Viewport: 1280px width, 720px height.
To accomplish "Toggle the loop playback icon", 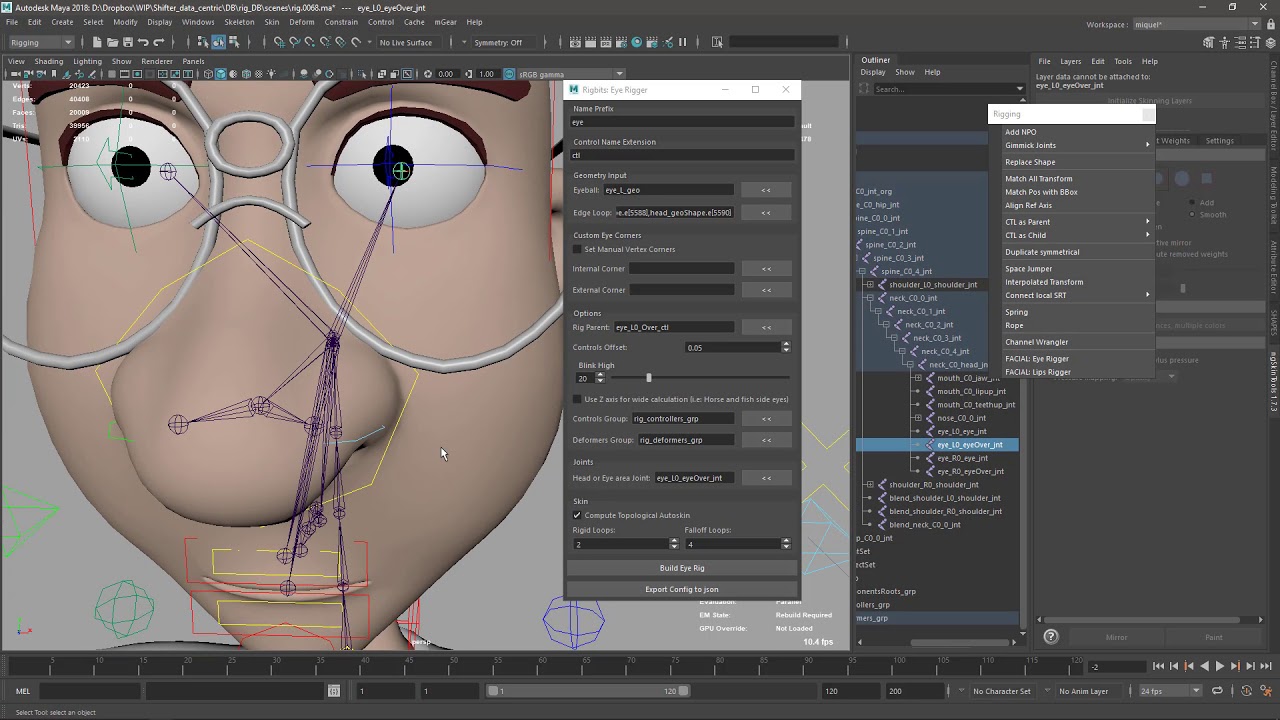I will [x=1217, y=691].
